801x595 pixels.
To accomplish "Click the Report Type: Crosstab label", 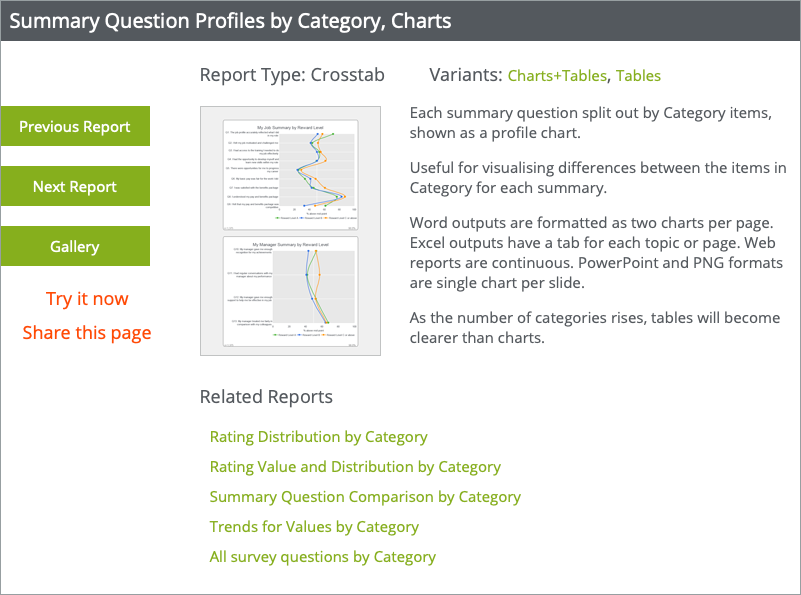I will tap(292, 75).
